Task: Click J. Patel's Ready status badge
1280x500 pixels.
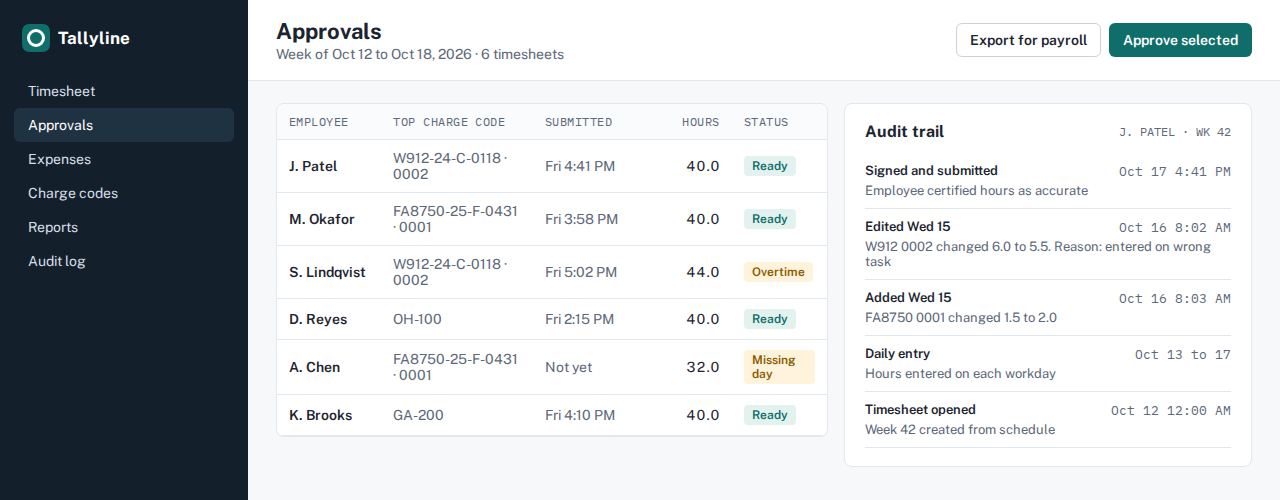Action: click(x=770, y=166)
